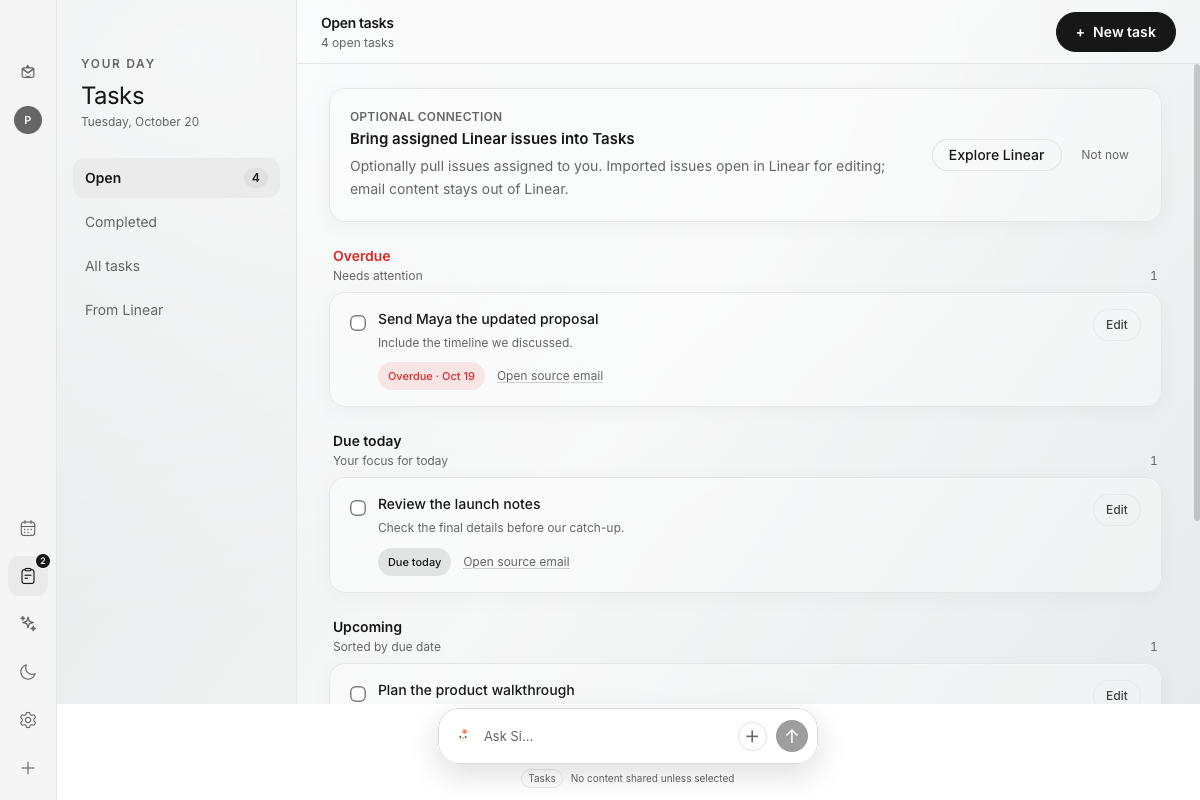
Task: Create a New task
Action: [x=1116, y=32]
